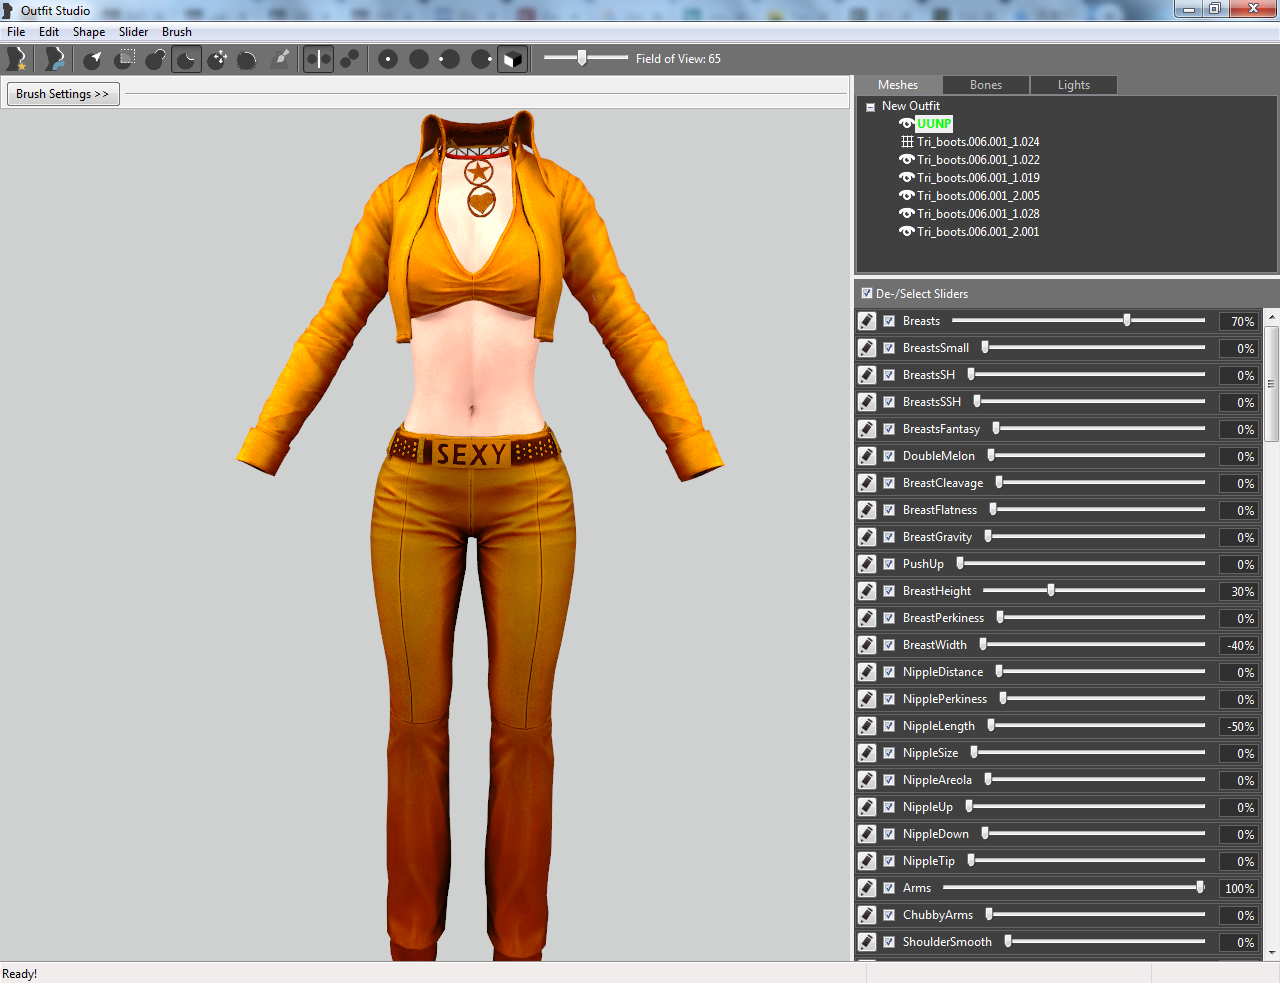Click the edit pencil icon beside Breasts slider
The width and height of the screenshot is (1280, 984).
(867, 321)
